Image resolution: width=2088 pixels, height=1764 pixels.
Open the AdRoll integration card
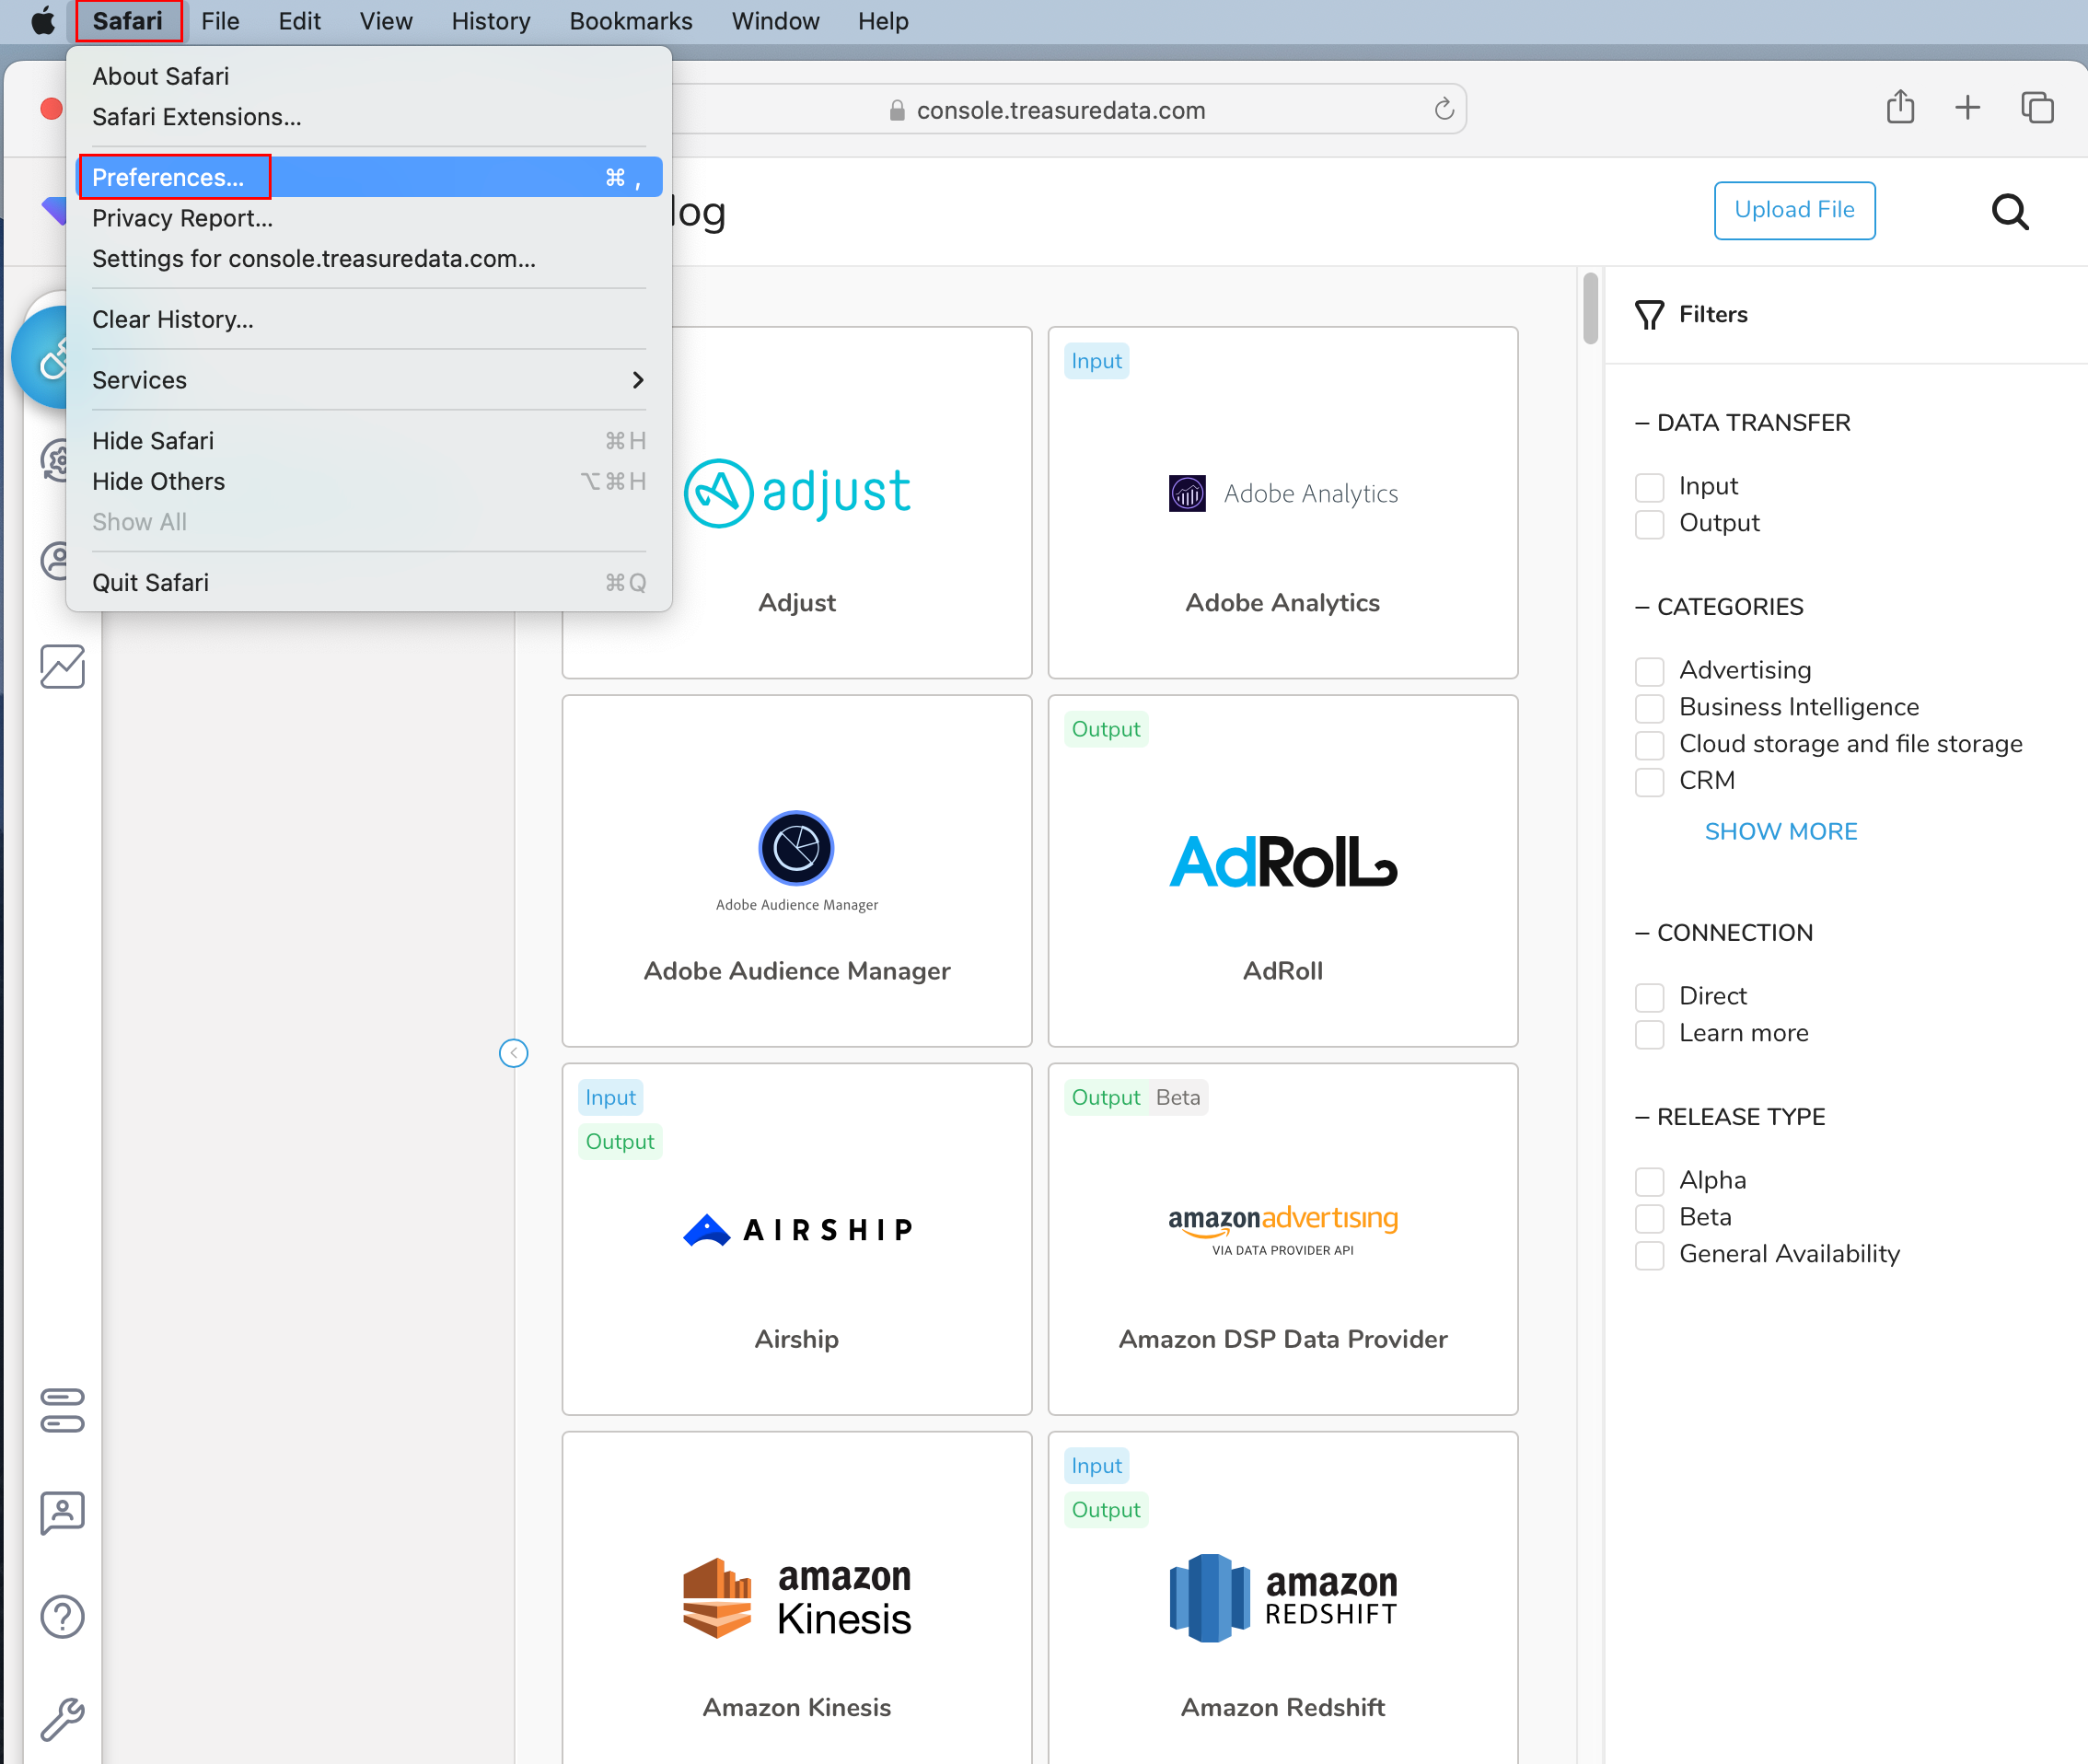click(x=1282, y=870)
